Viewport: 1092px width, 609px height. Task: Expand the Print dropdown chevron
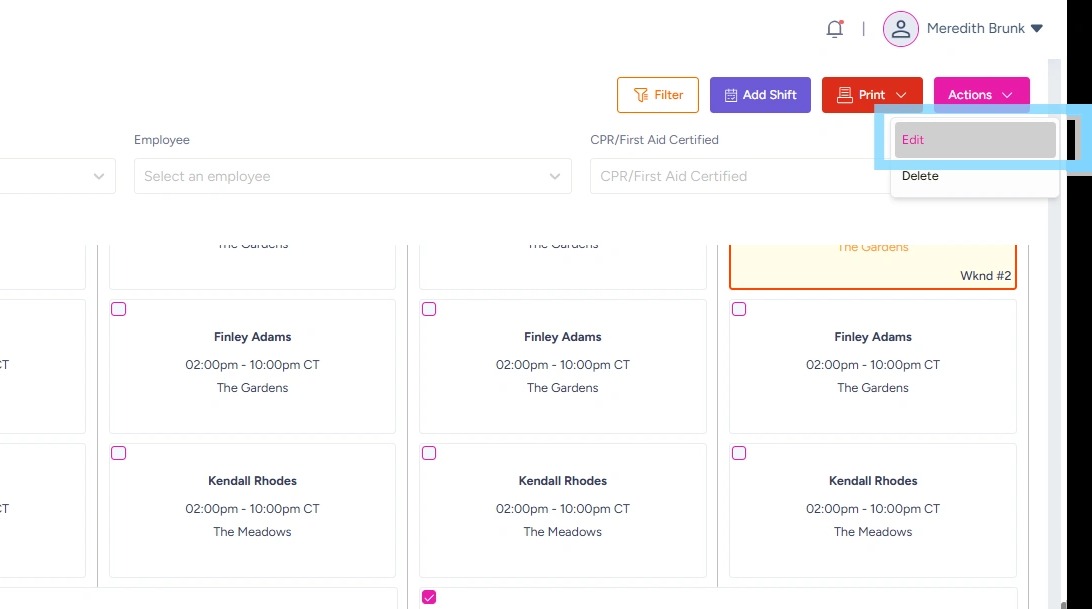tap(901, 95)
